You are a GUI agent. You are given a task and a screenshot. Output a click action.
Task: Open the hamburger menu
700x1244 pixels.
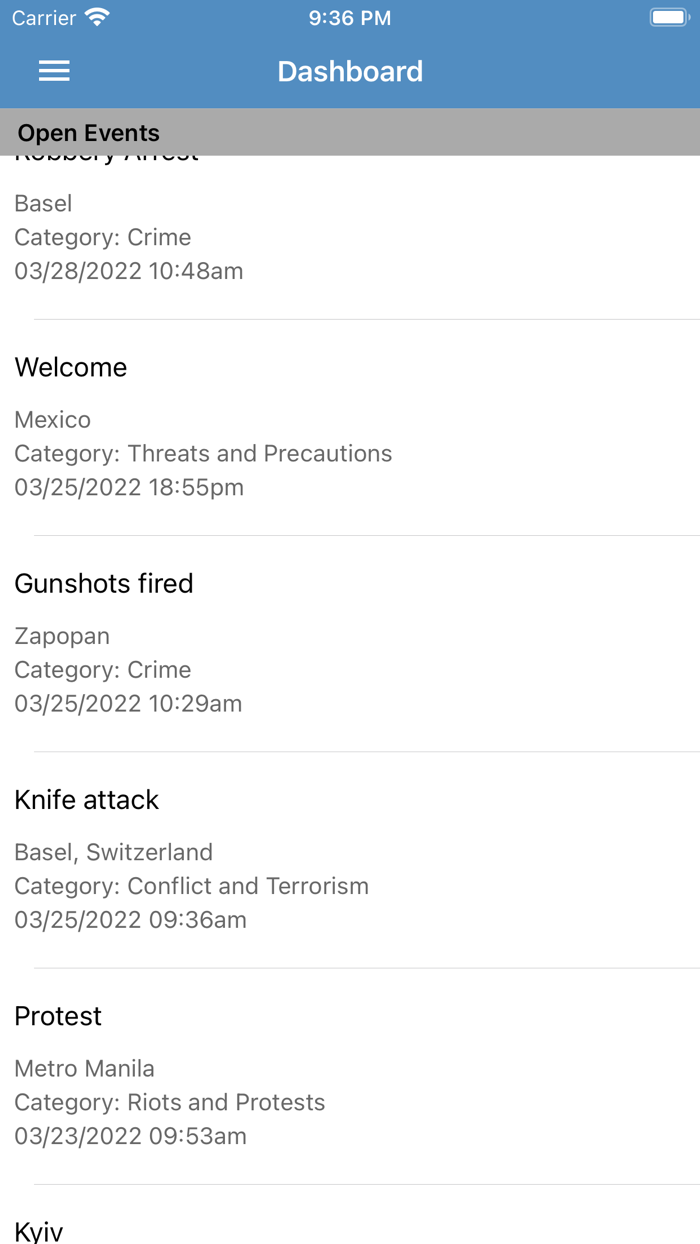[54, 71]
